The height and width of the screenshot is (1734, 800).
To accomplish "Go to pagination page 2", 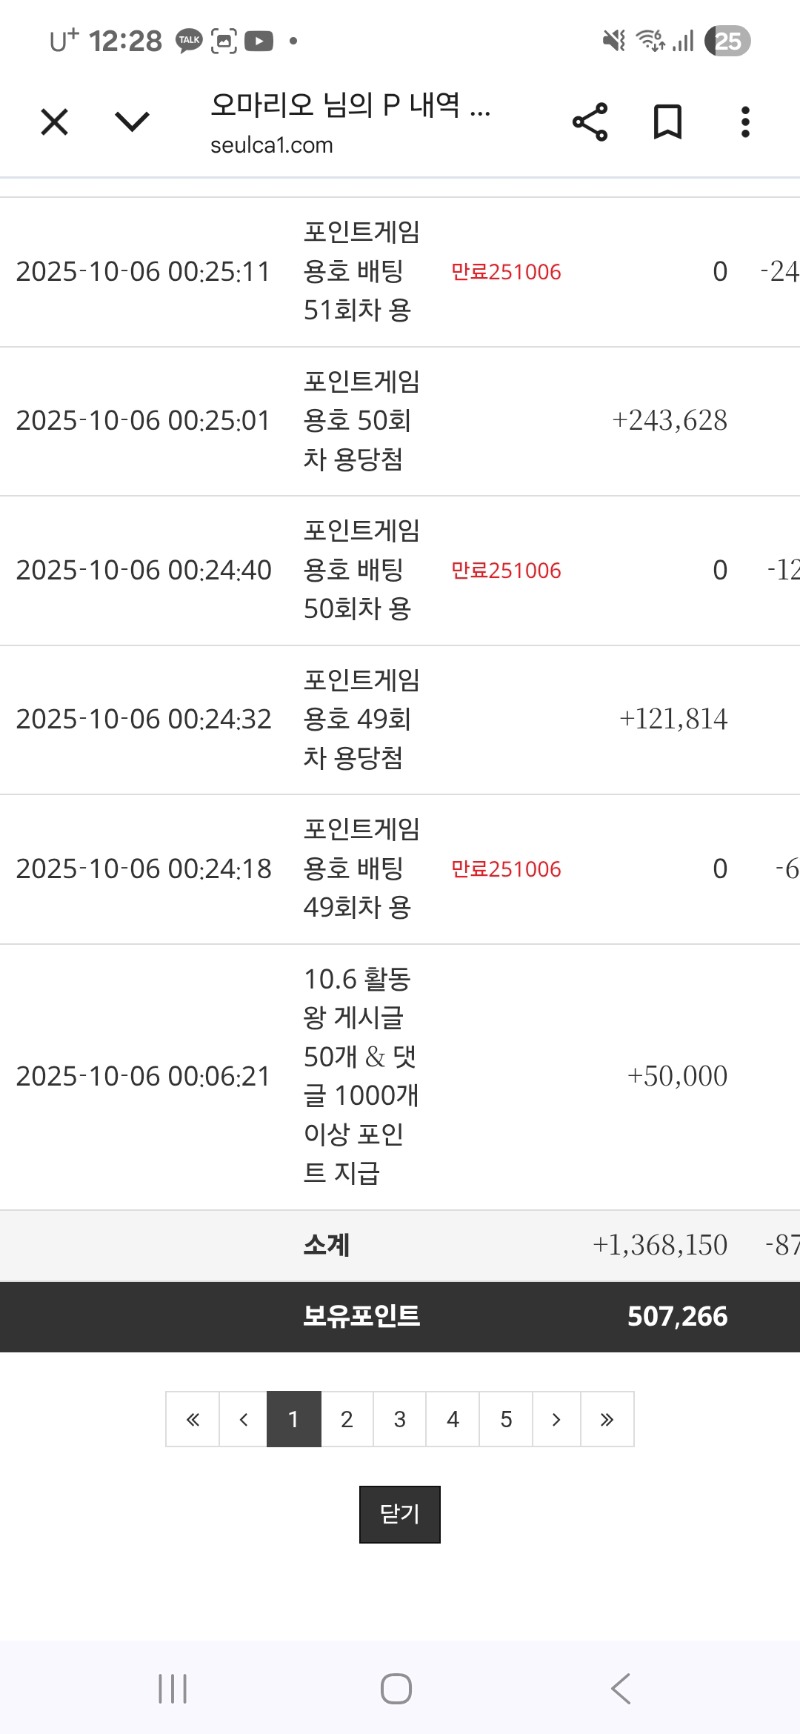I will [347, 1419].
